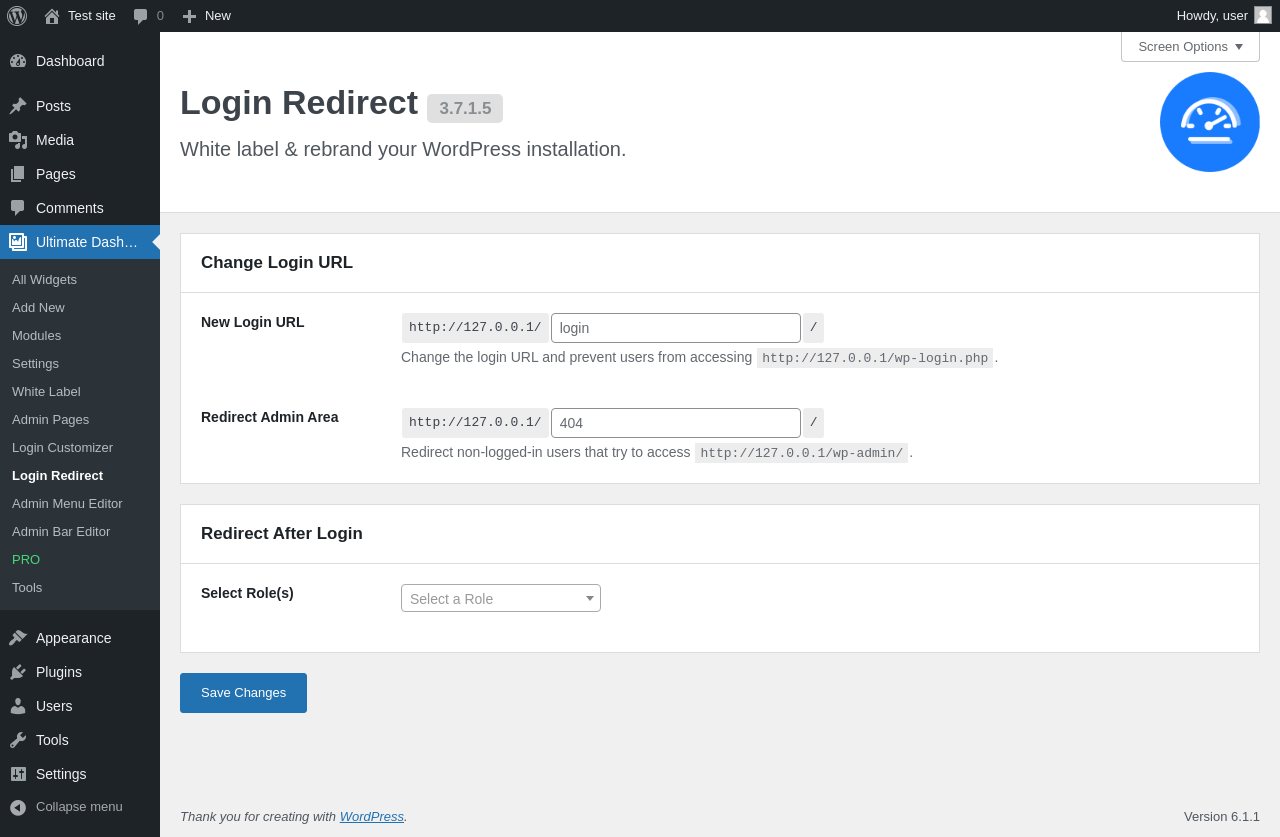Viewport: 1280px width, 837px height.
Task: Open the White Label submenu item
Action: pyautogui.click(x=46, y=391)
